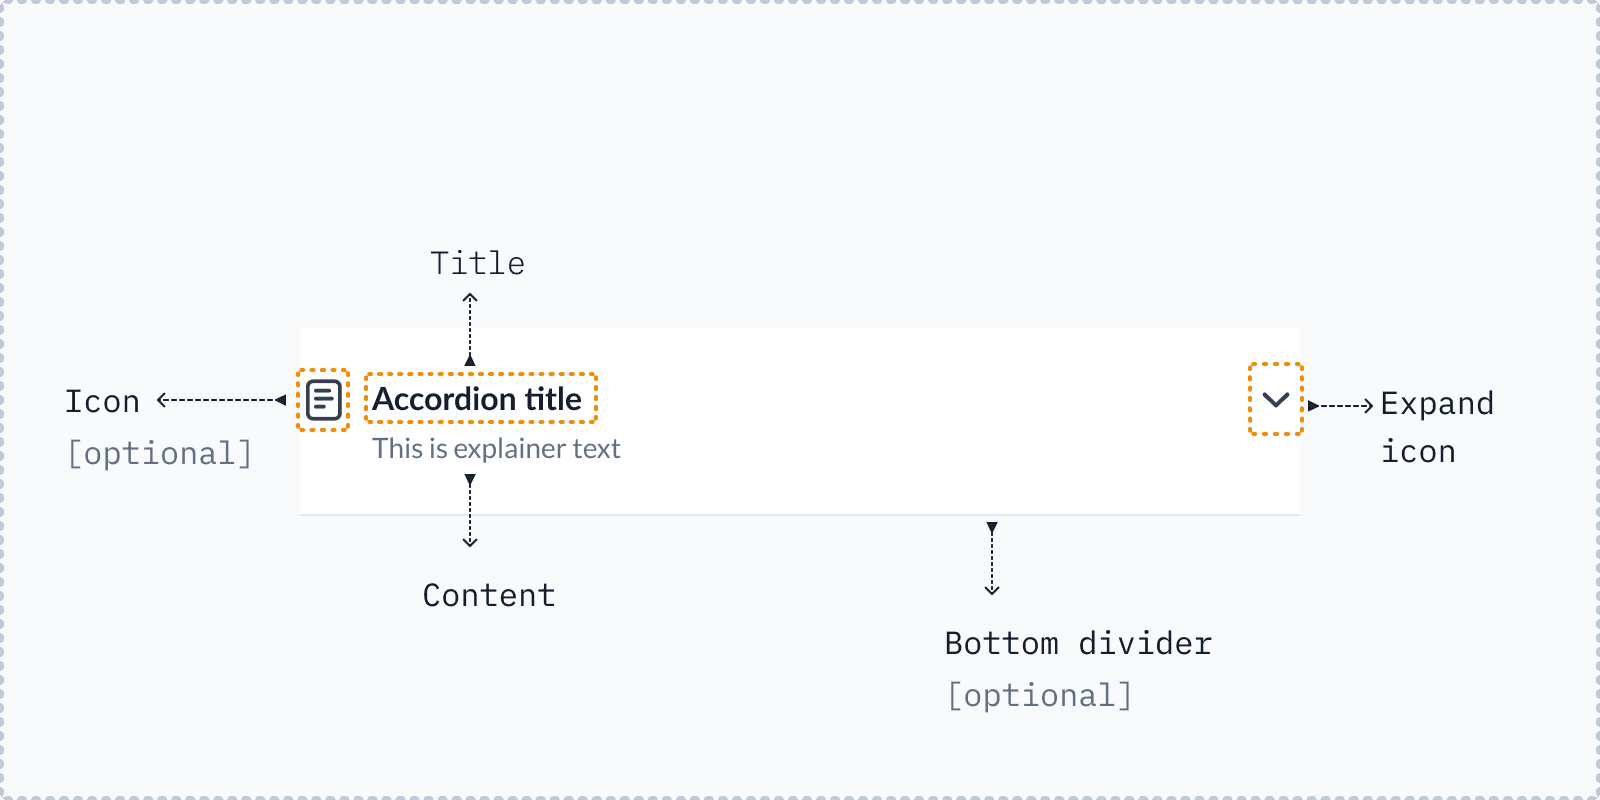Image resolution: width=1600 pixels, height=800 pixels.
Task: Click the "Expand icon" annotation label
Action: coord(1437,427)
